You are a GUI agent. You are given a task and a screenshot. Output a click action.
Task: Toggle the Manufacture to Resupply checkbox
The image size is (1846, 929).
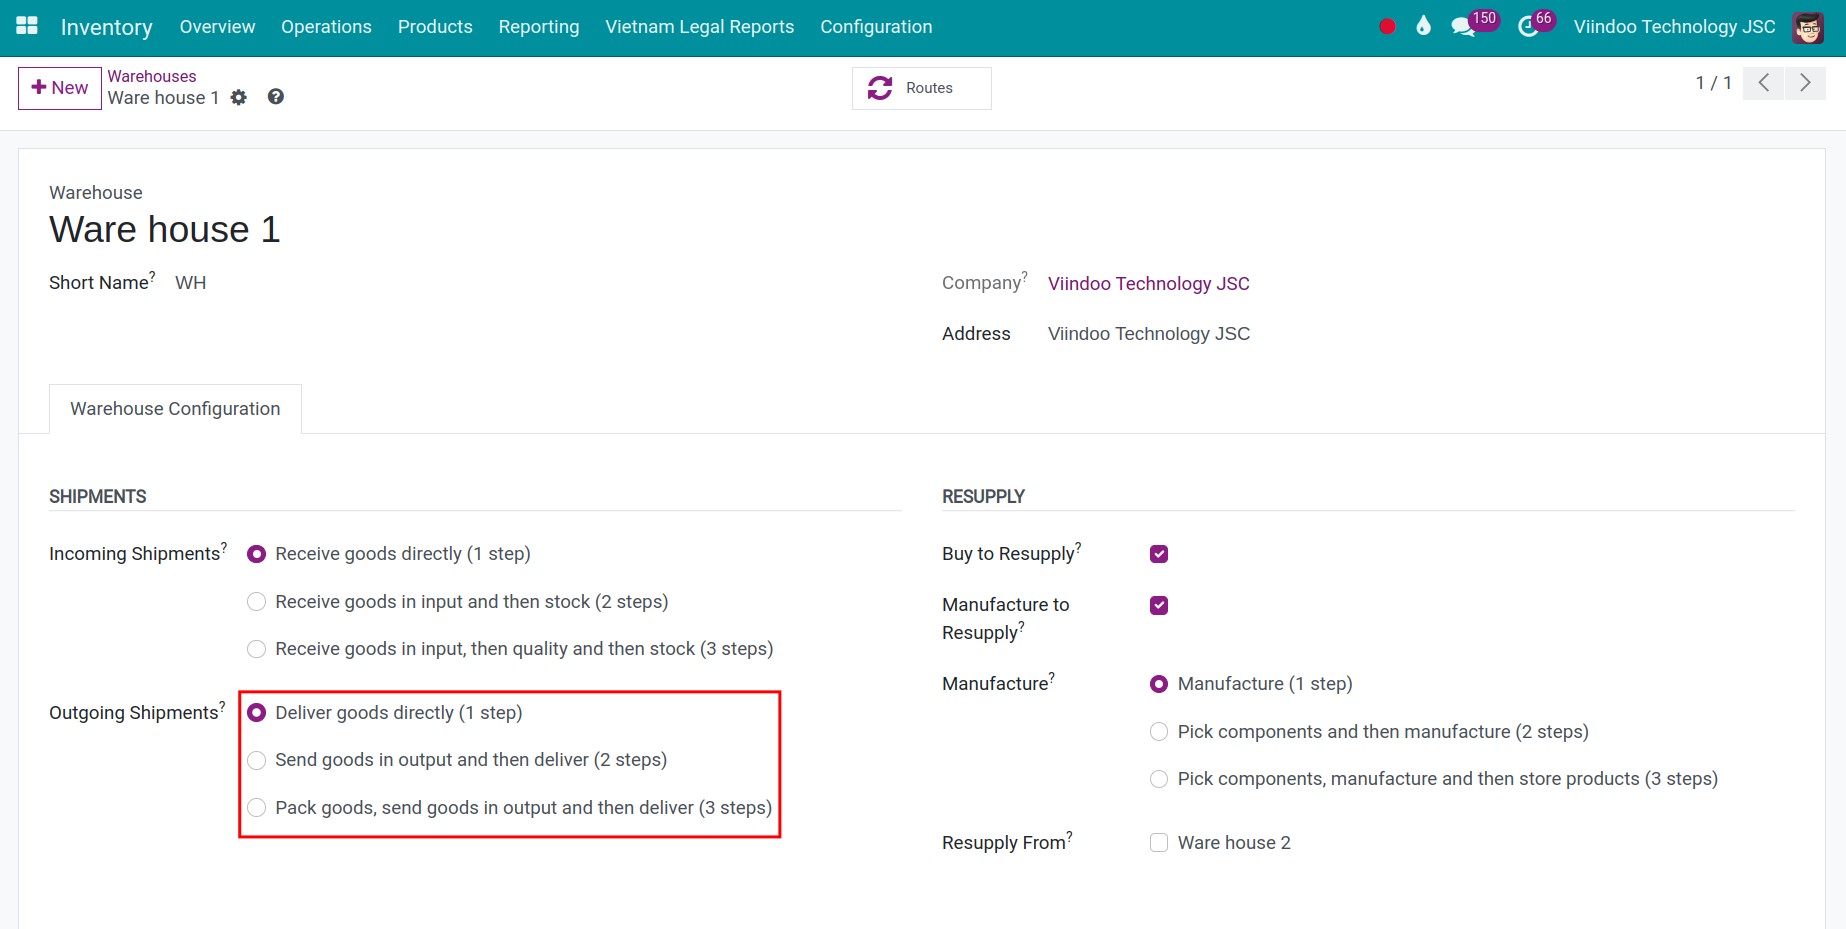click(1159, 605)
